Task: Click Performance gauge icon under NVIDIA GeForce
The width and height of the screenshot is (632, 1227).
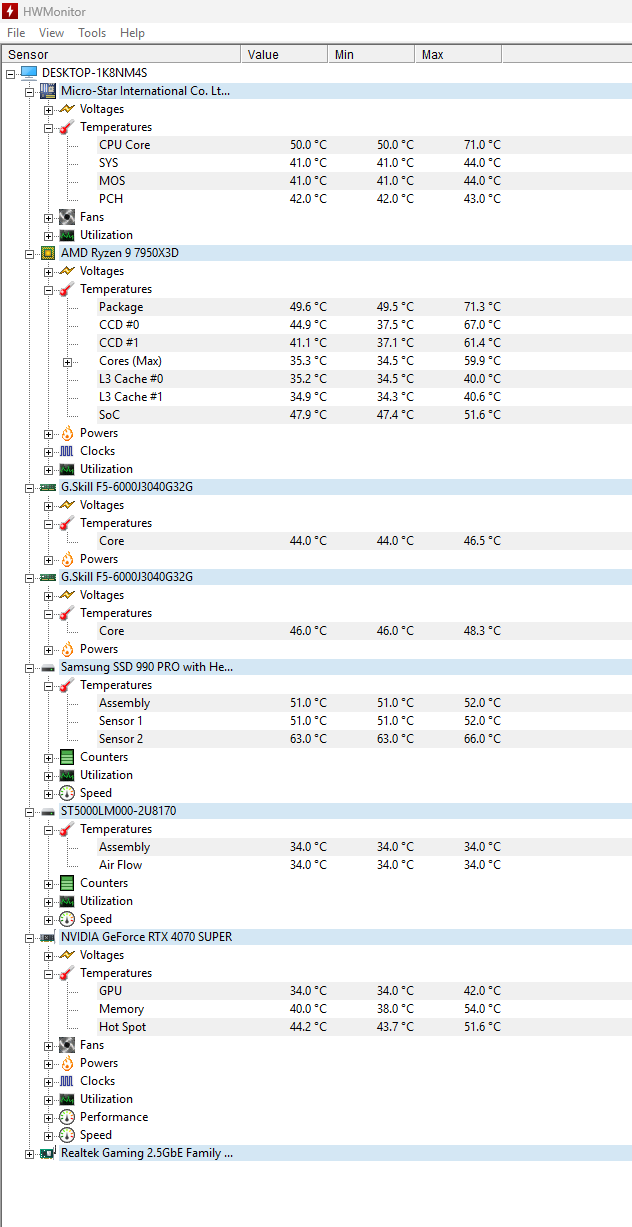Action: pyautogui.click(x=67, y=1117)
